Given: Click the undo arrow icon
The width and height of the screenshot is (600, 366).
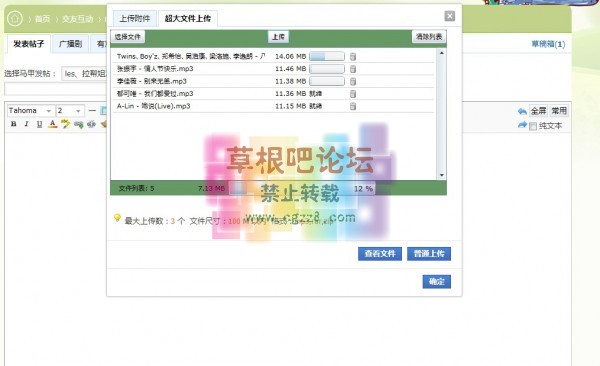Looking at the screenshot, I should coord(522,111).
